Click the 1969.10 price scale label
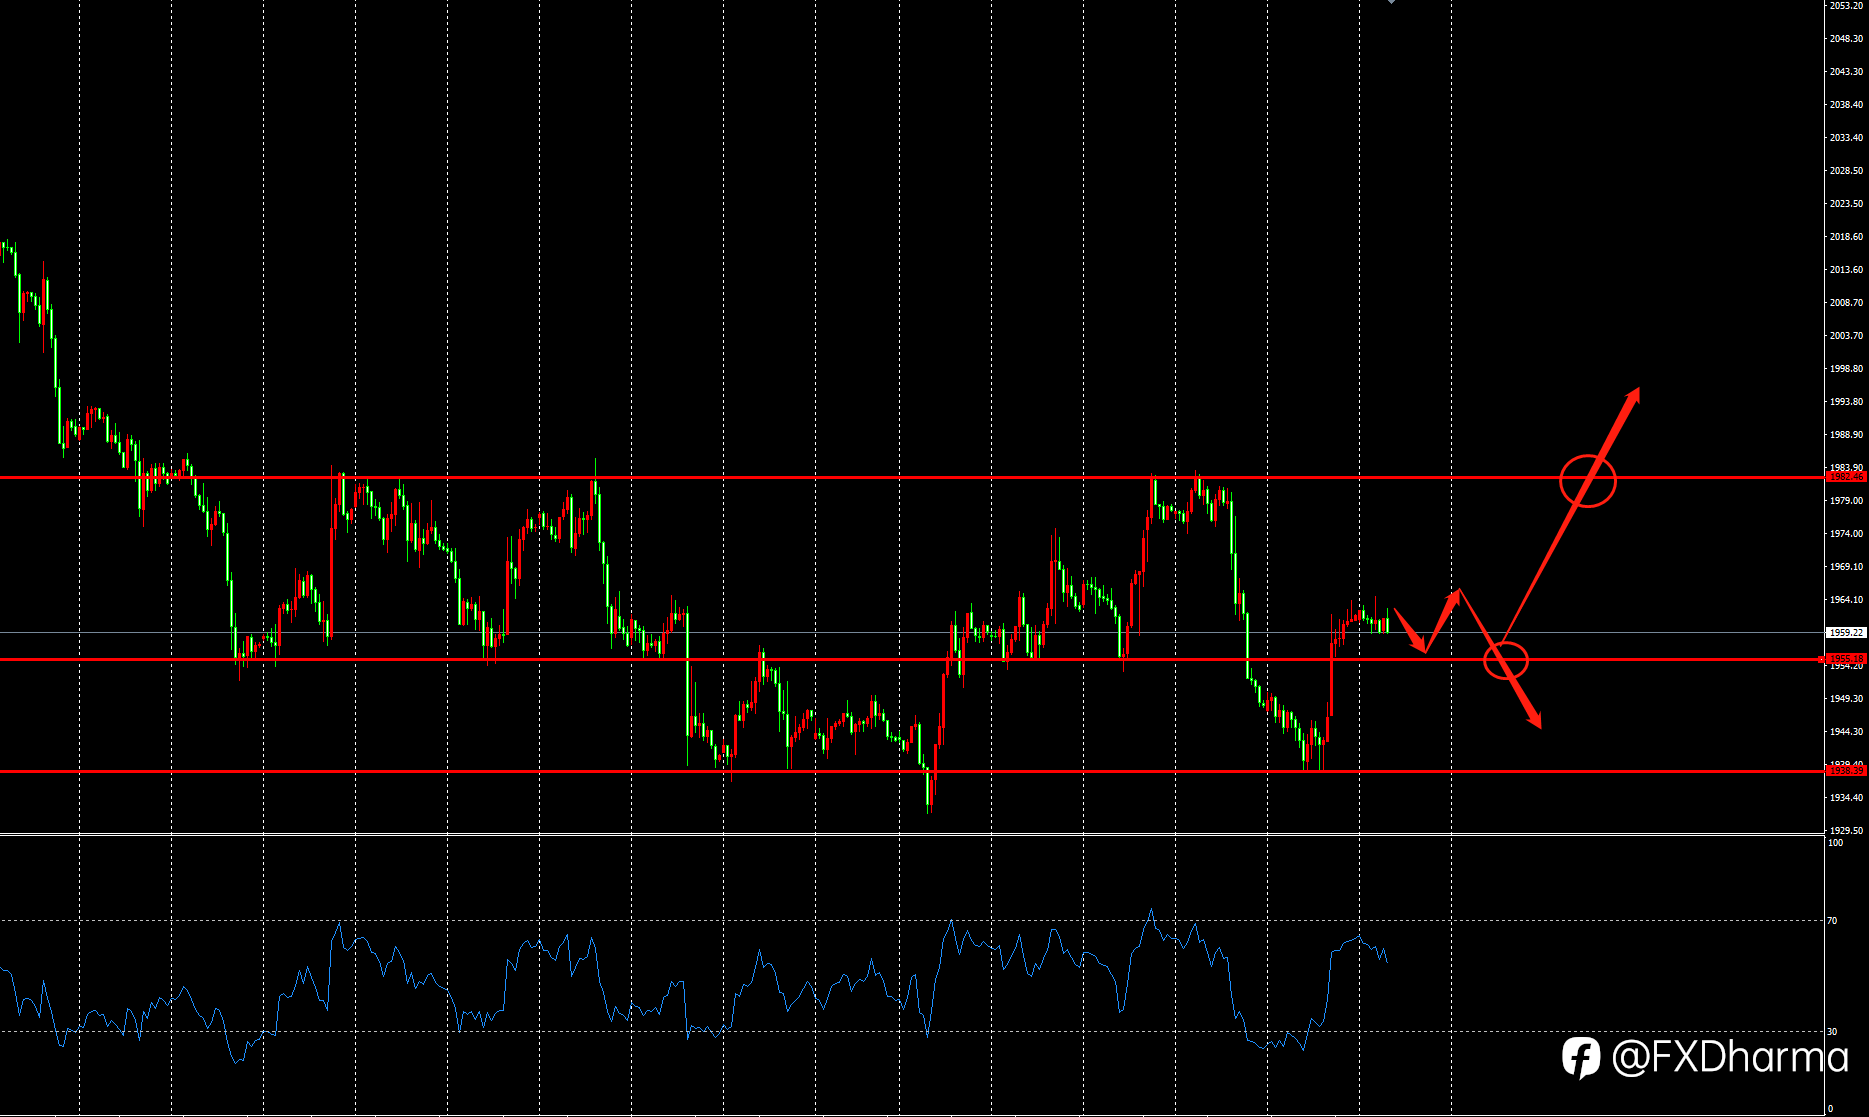This screenshot has width=1869, height=1117. (1846, 567)
